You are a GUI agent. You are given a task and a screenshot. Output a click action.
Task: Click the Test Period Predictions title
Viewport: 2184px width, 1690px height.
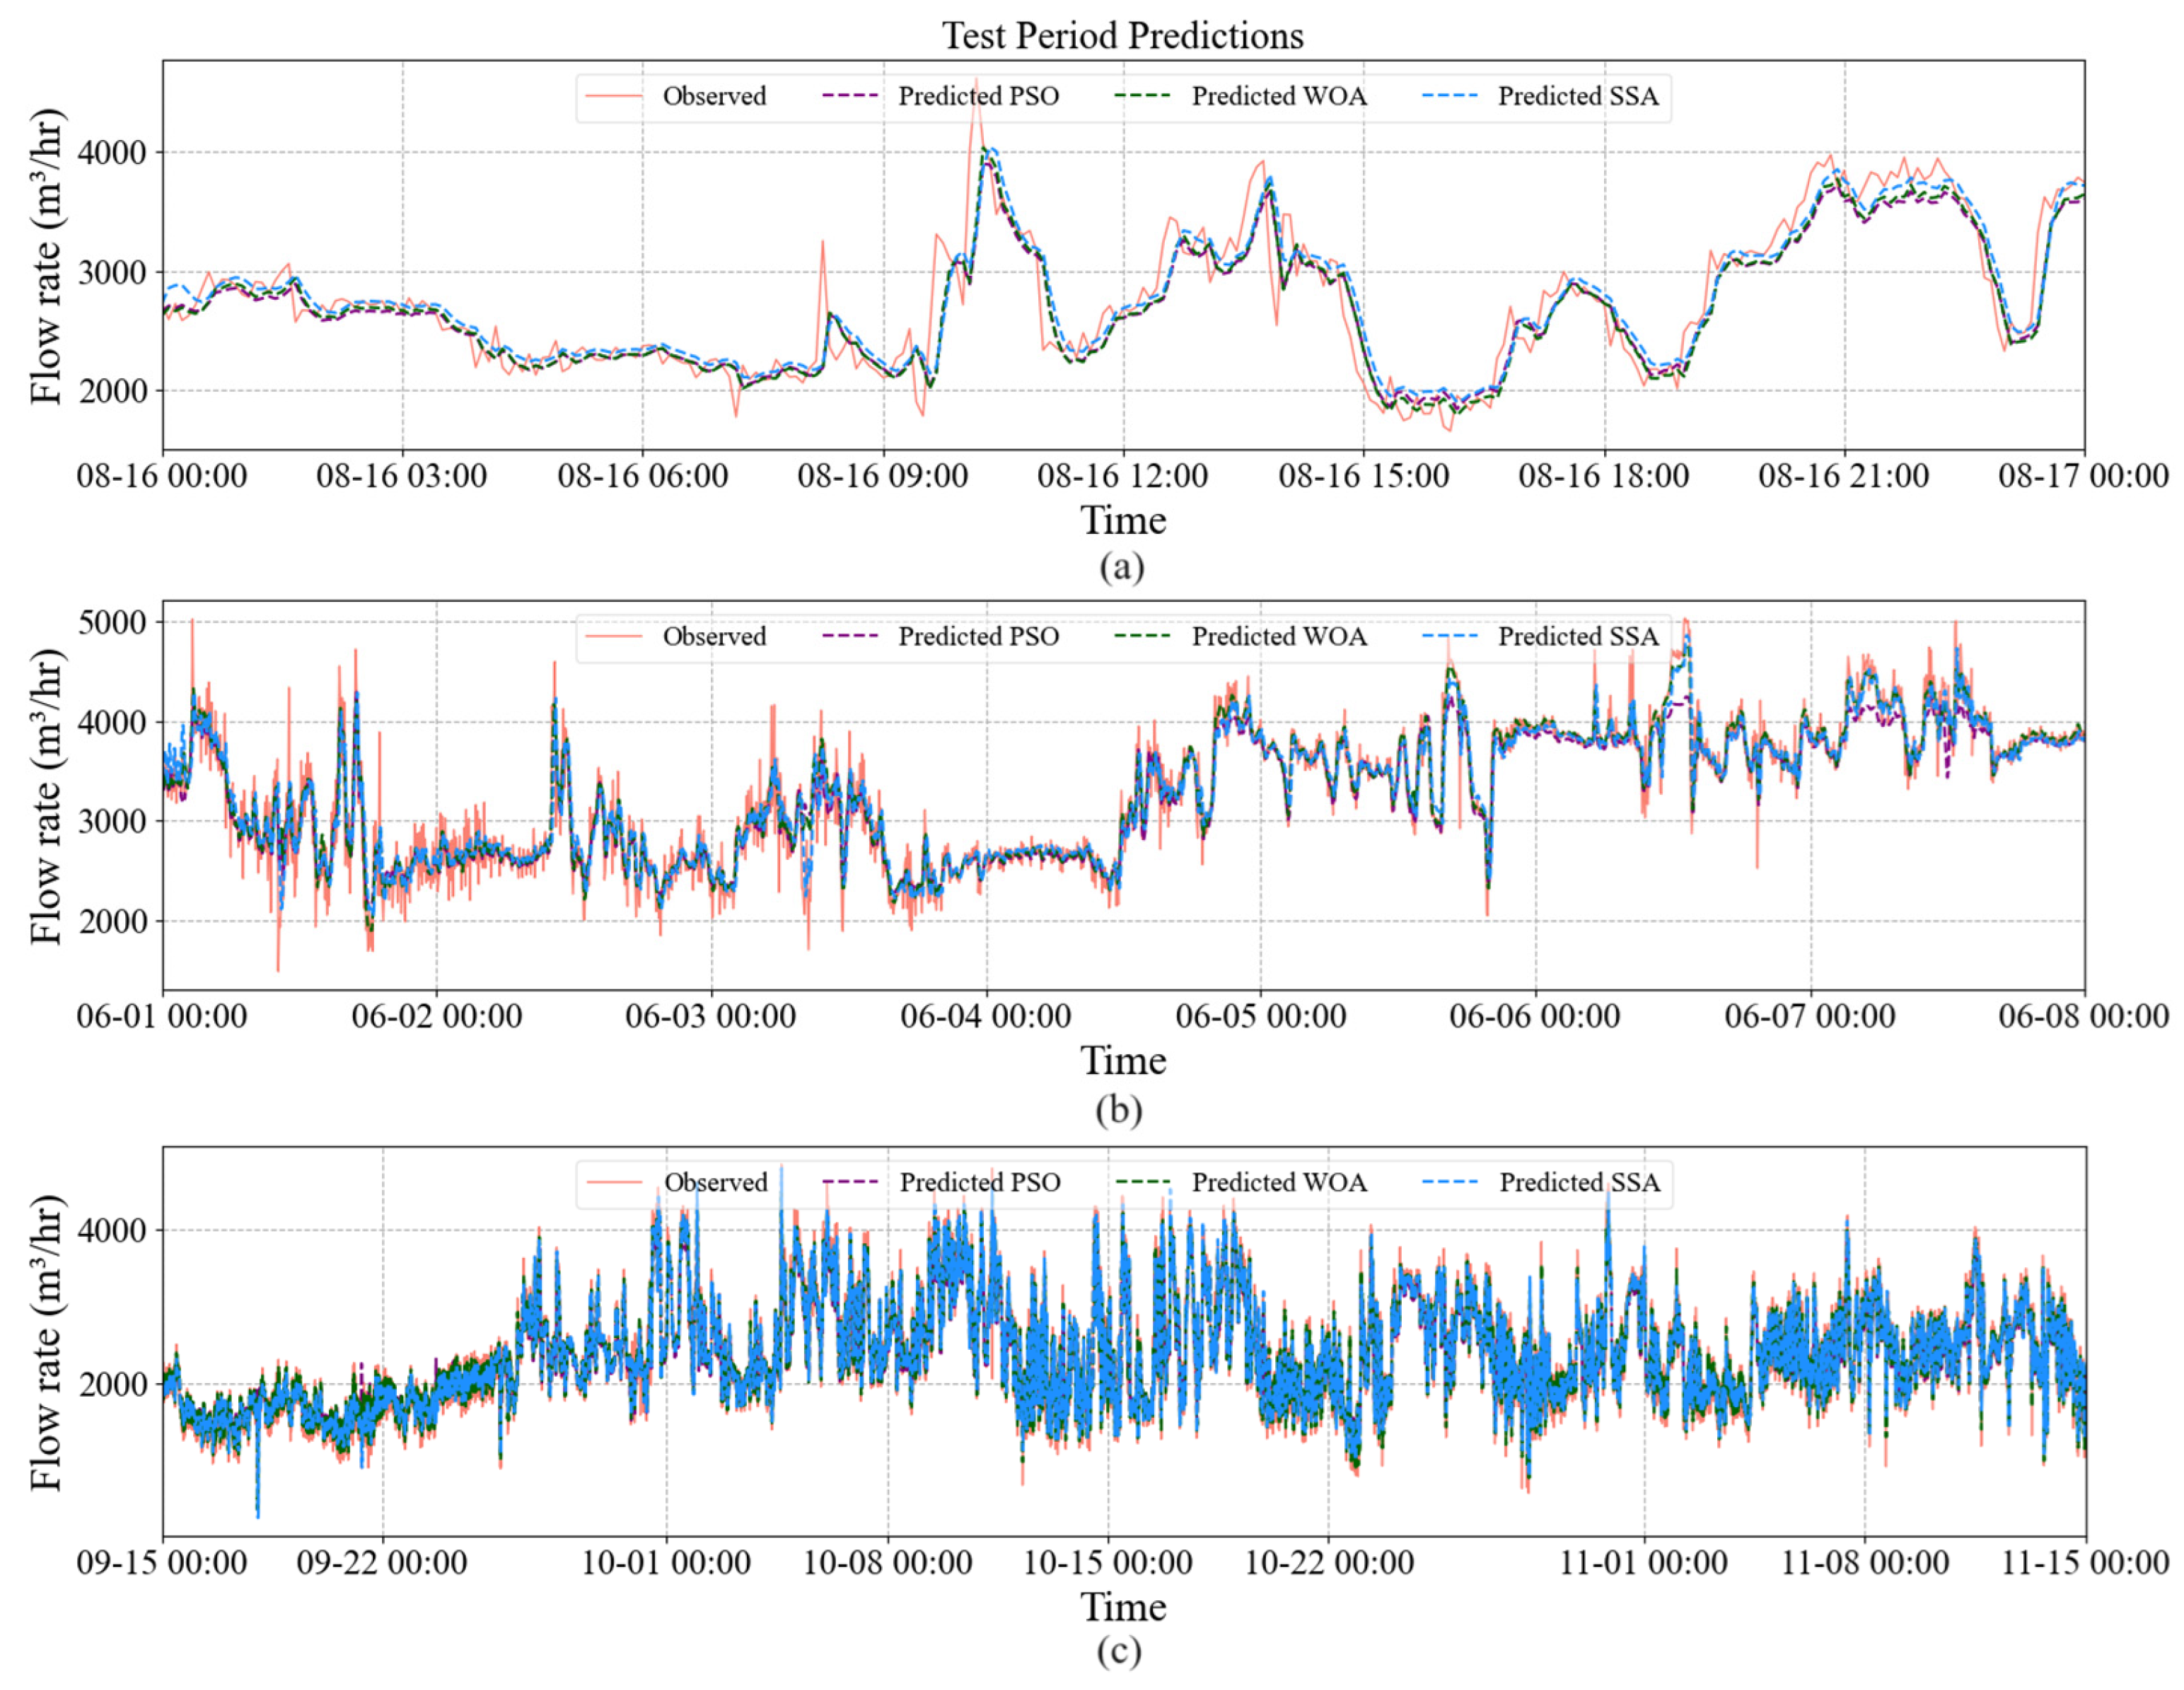pos(1122,36)
